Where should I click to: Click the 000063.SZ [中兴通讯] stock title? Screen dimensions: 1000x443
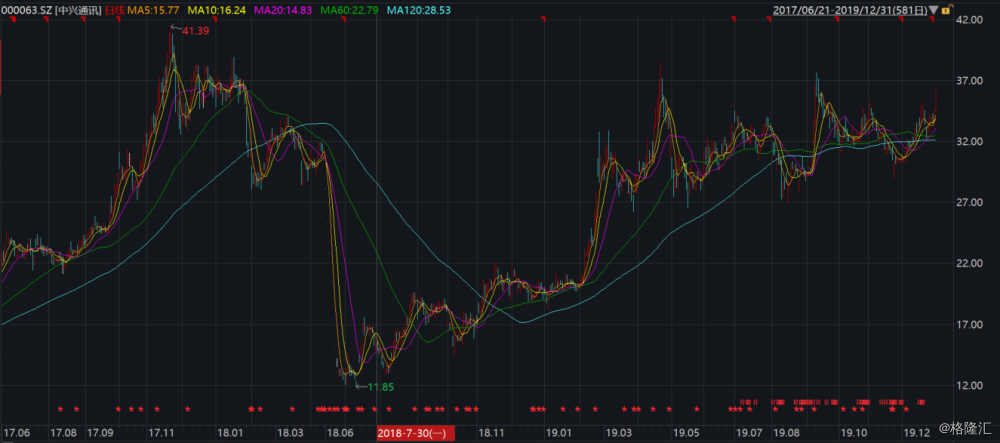tap(50, 11)
